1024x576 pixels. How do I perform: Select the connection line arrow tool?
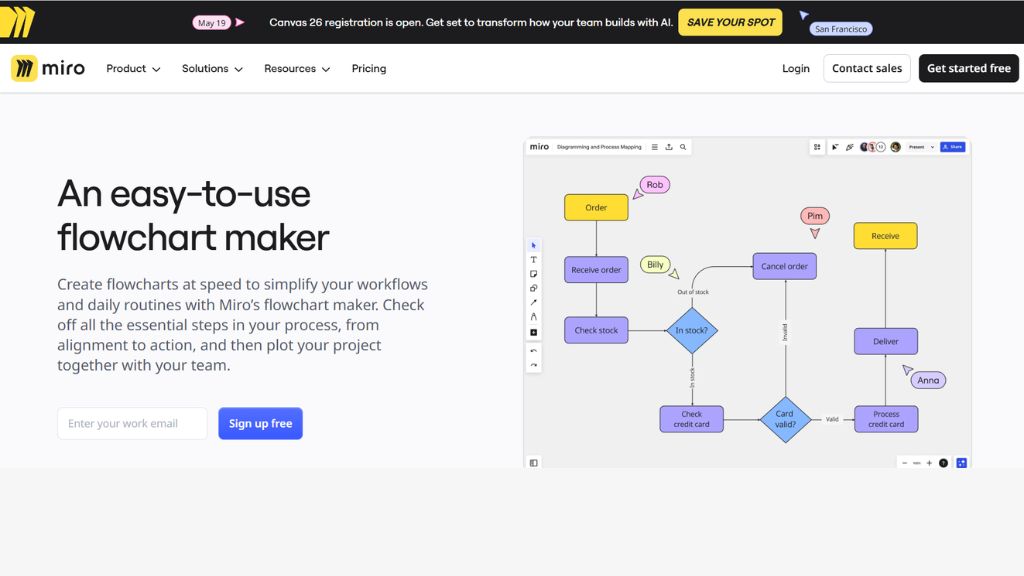(x=534, y=302)
